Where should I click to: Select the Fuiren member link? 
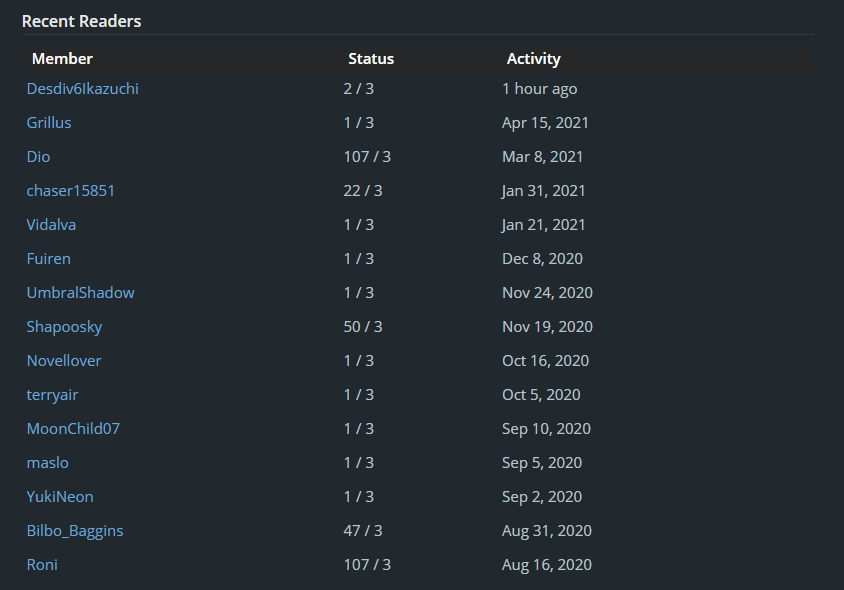[x=48, y=259]
